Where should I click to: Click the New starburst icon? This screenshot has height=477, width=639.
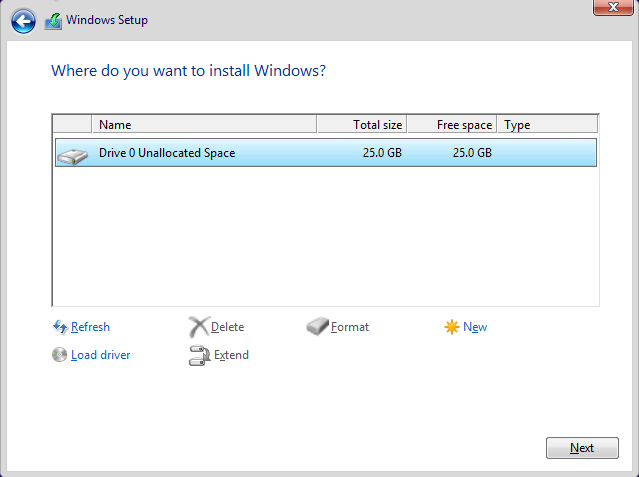452,327
